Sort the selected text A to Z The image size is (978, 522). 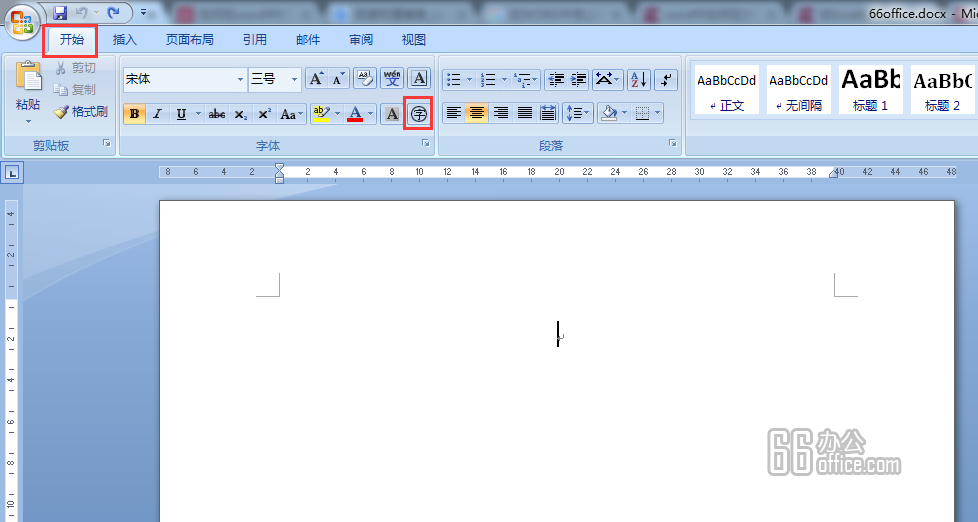[639, 79]
